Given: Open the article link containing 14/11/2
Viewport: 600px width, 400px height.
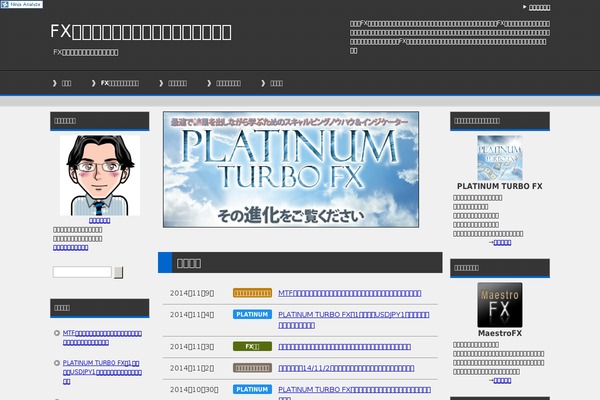Looking at the screenshot, I should (346, 368).
